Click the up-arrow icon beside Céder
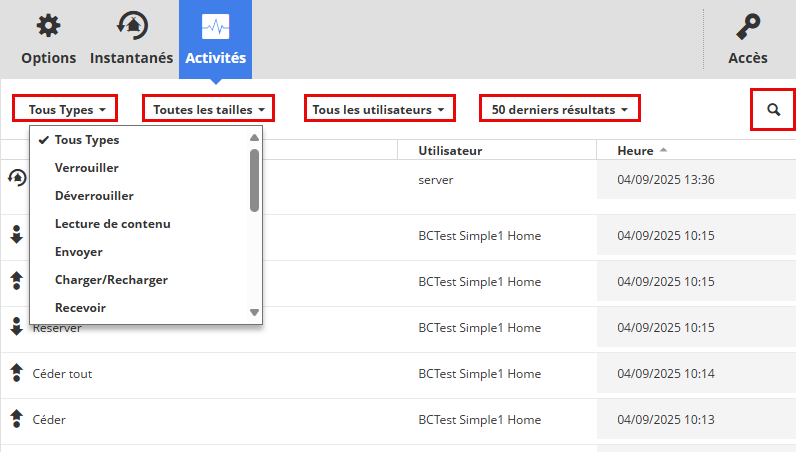The image size is (796, 452). pos(16,419)
